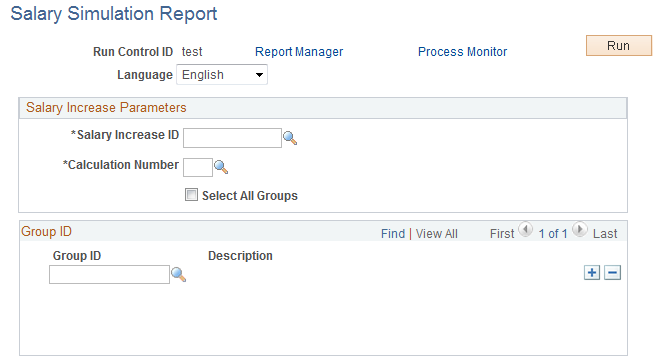Enable Select All Groups checkbox

click(191, 195)
